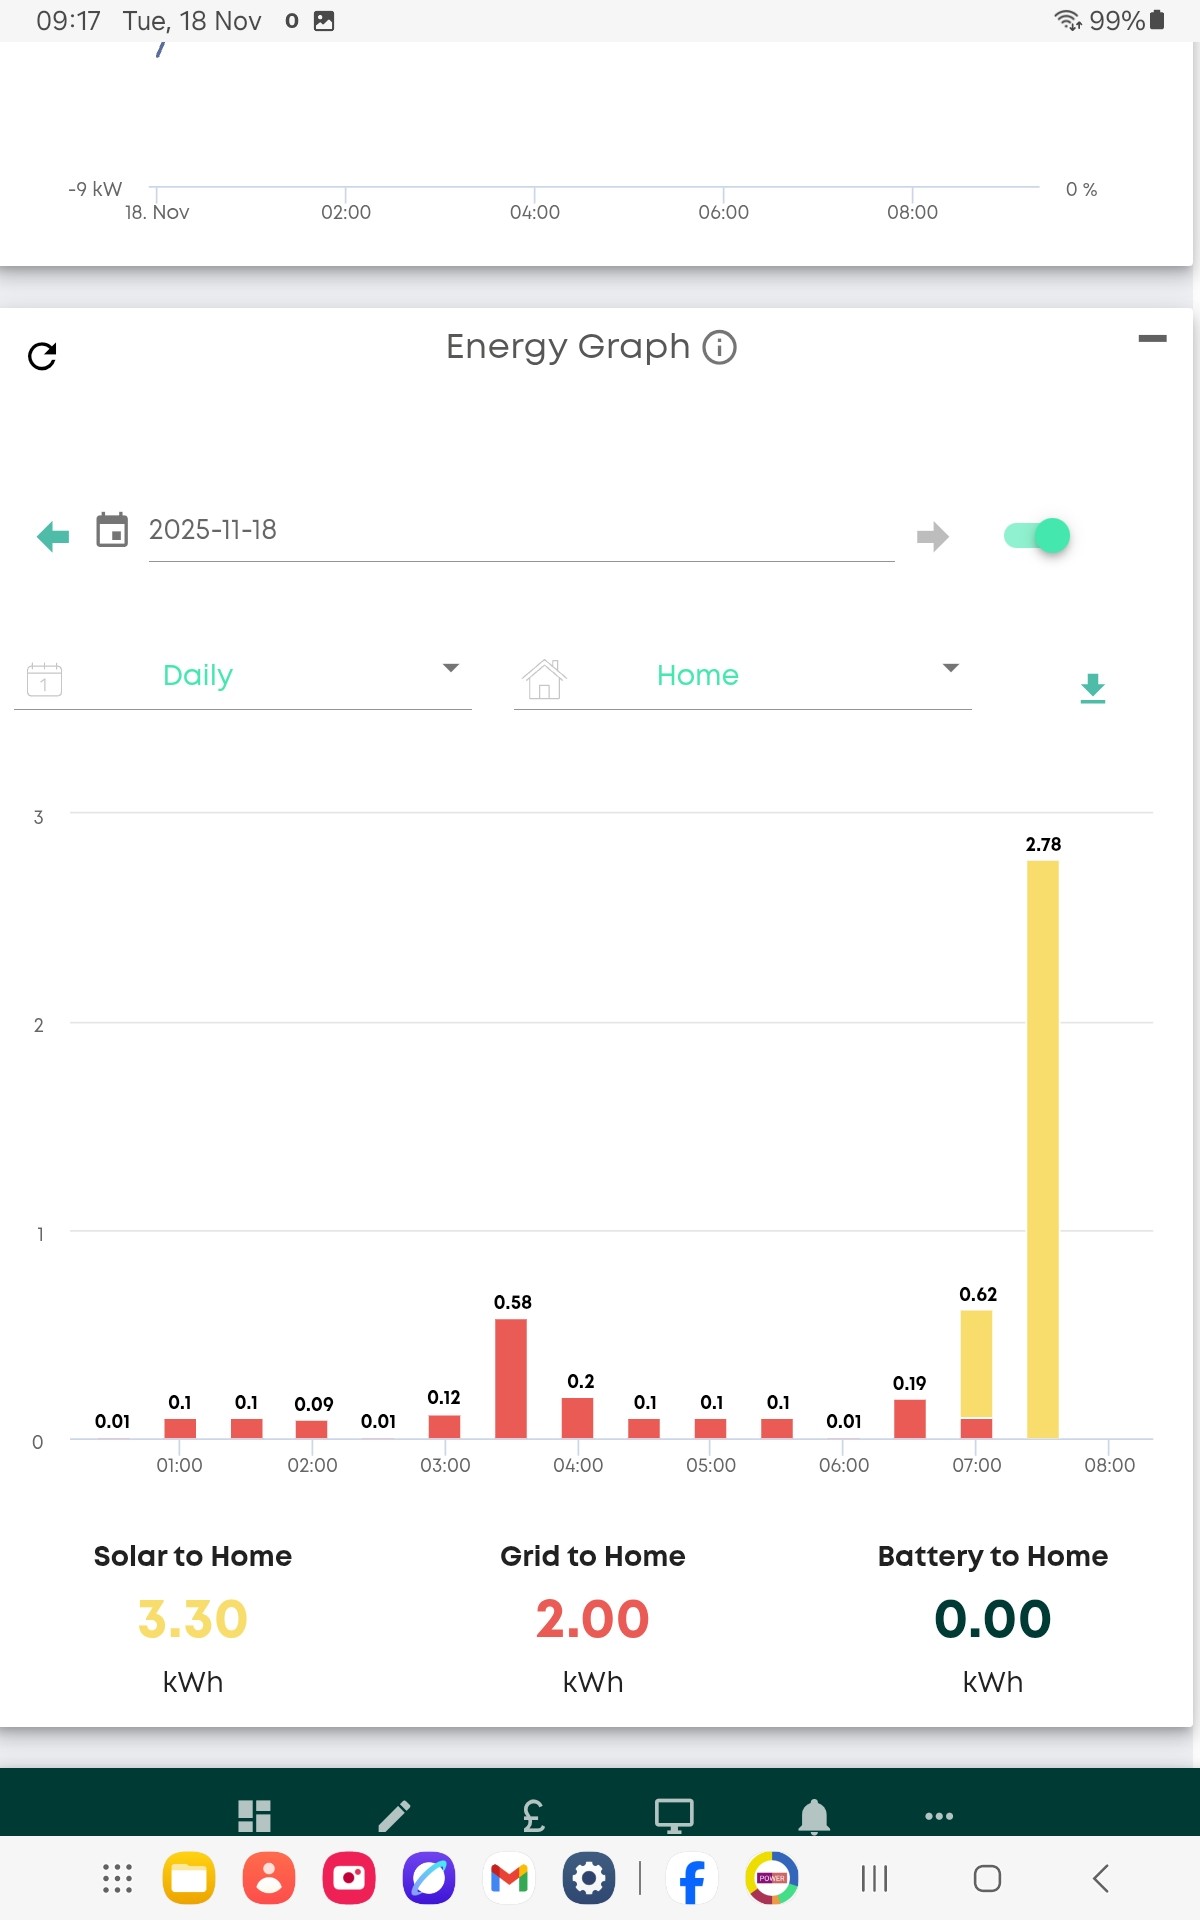Open the pencil edit tab
Screen dimensions: 1200x1920
point(394,1816)
